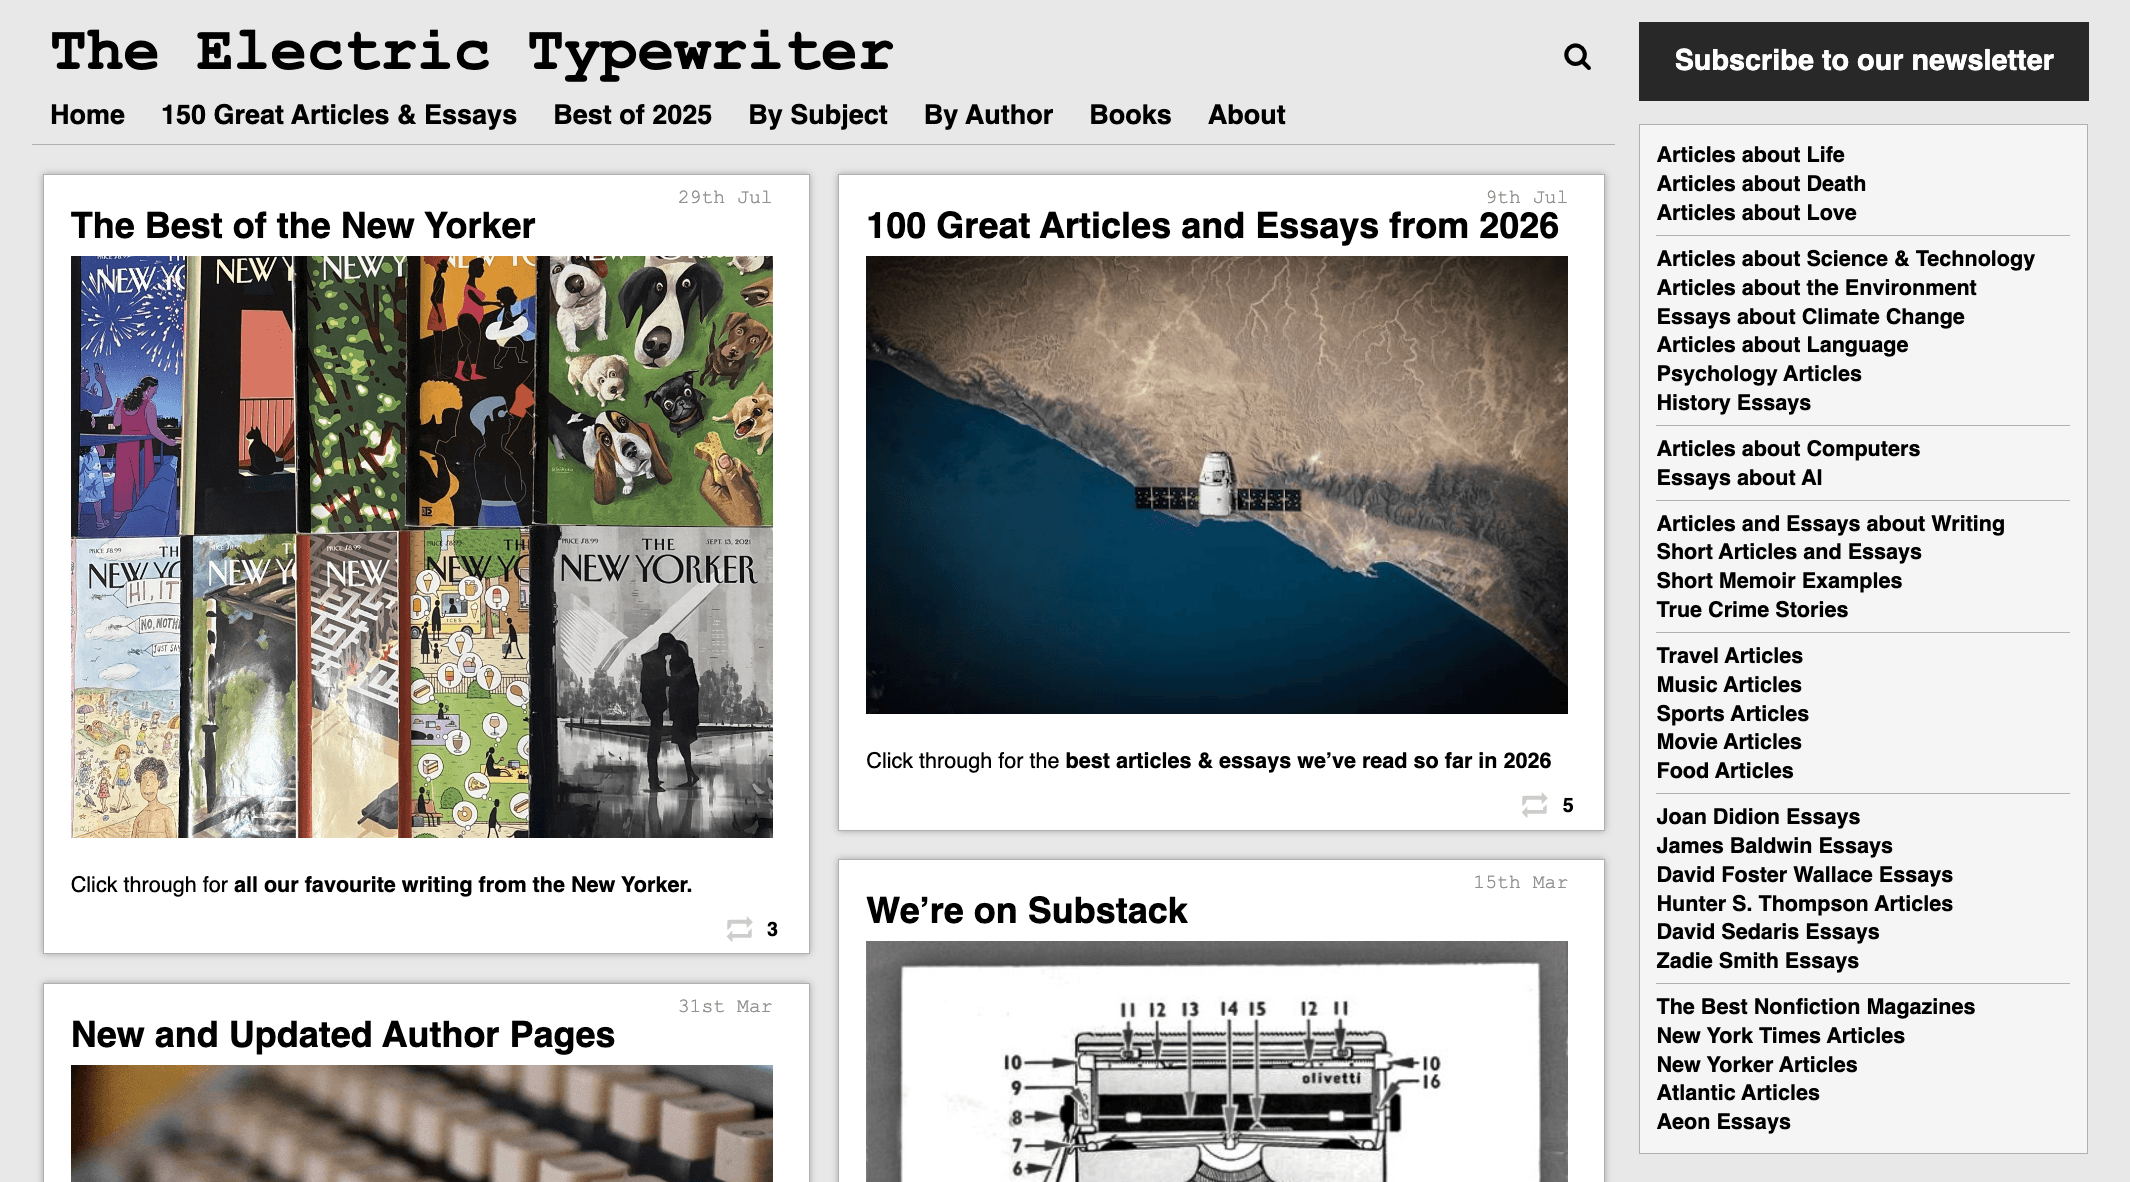
Task: Open the By Author menu item
Action: [988, 115]
